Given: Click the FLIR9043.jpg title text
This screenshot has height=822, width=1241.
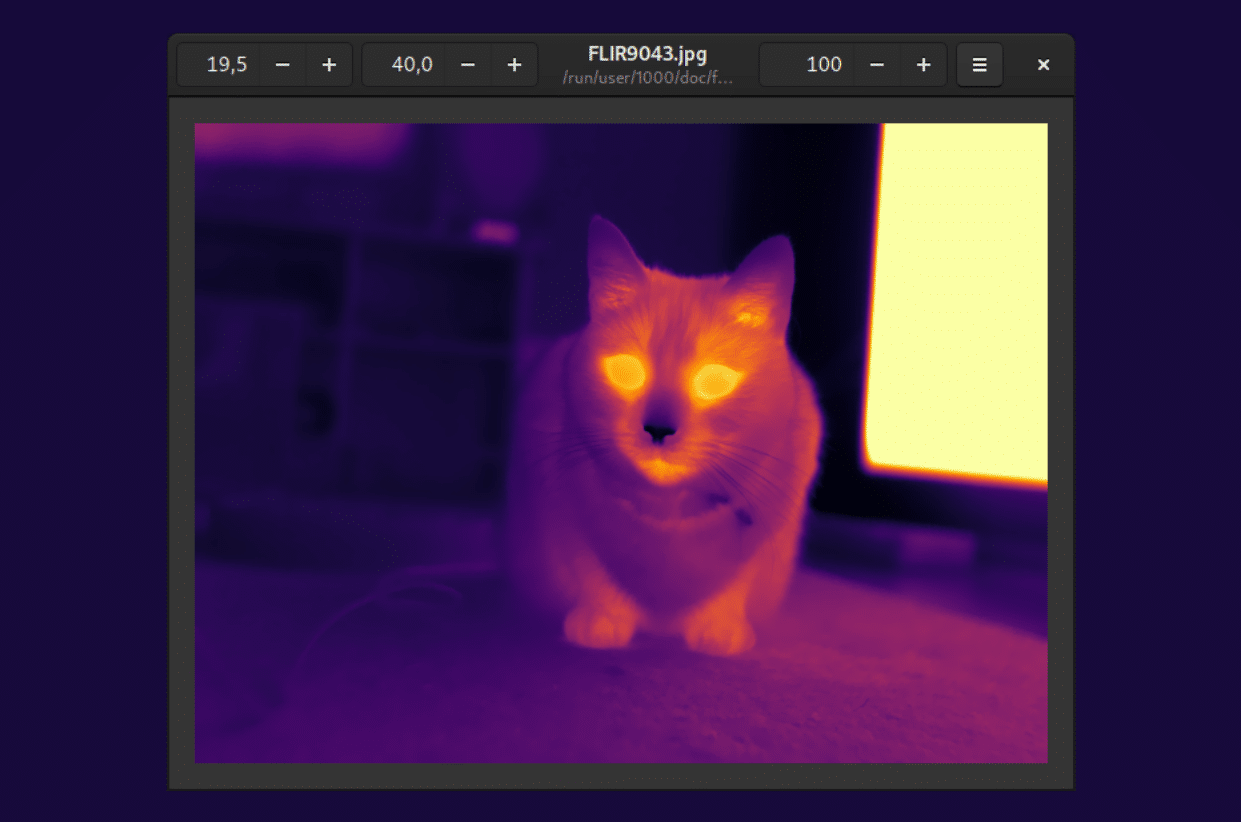Looking at the screenshot, I should 648,55.
